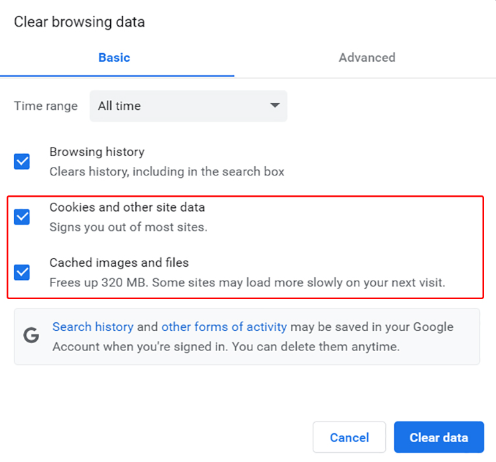Uncheck the Browsing history checkbox
496x462 pixels.
tap(22, 161)
